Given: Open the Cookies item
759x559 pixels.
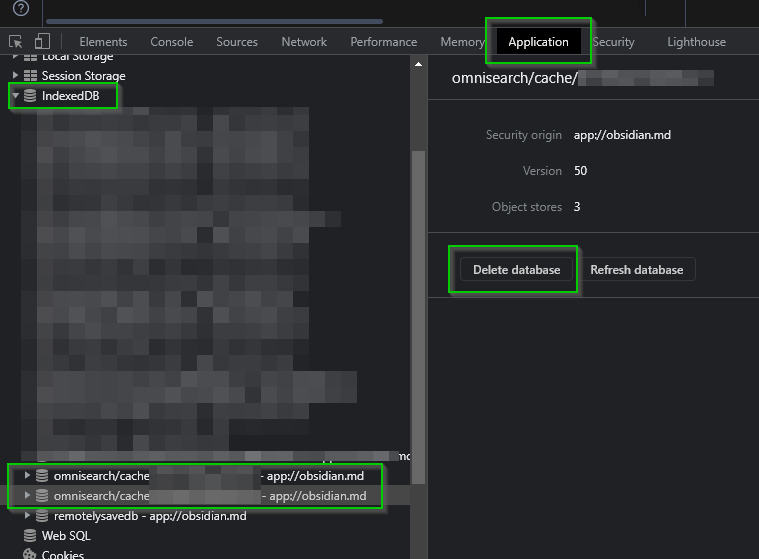Looking at the screenshot, I should 62,555.
